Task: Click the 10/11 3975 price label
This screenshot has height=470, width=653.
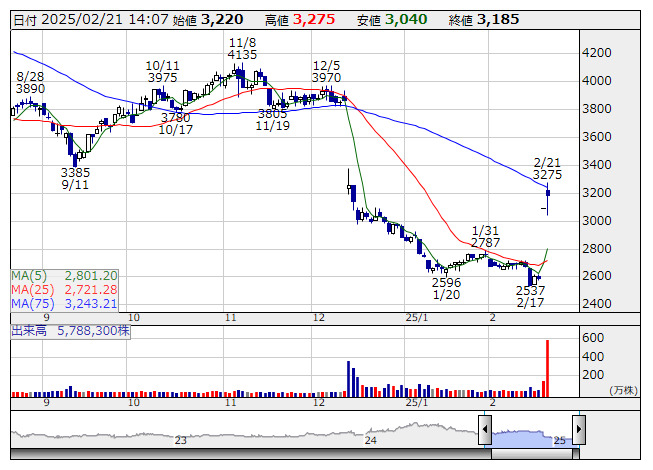Action: tap(162, 72)
